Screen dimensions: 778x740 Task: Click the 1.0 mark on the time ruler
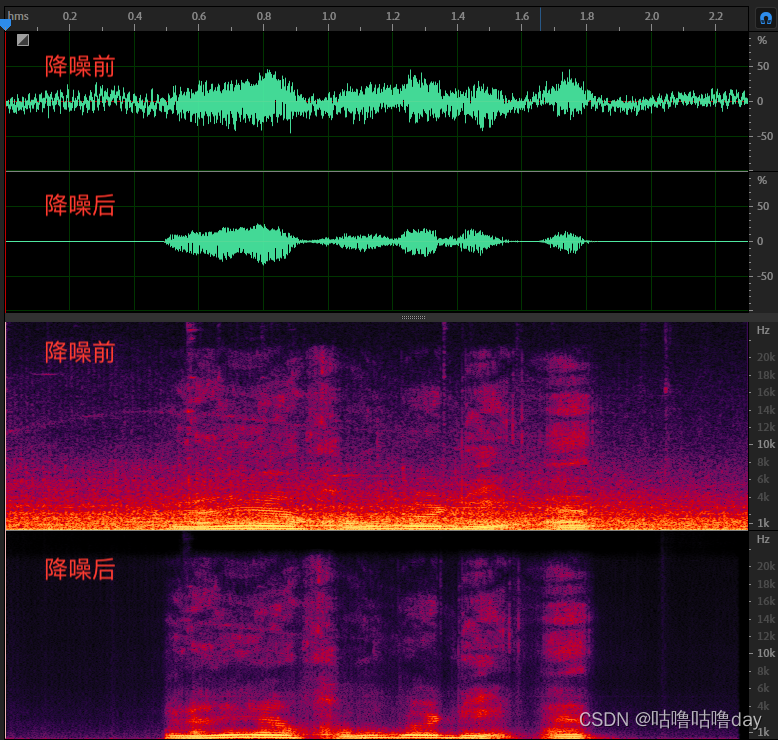click(328, 16)
